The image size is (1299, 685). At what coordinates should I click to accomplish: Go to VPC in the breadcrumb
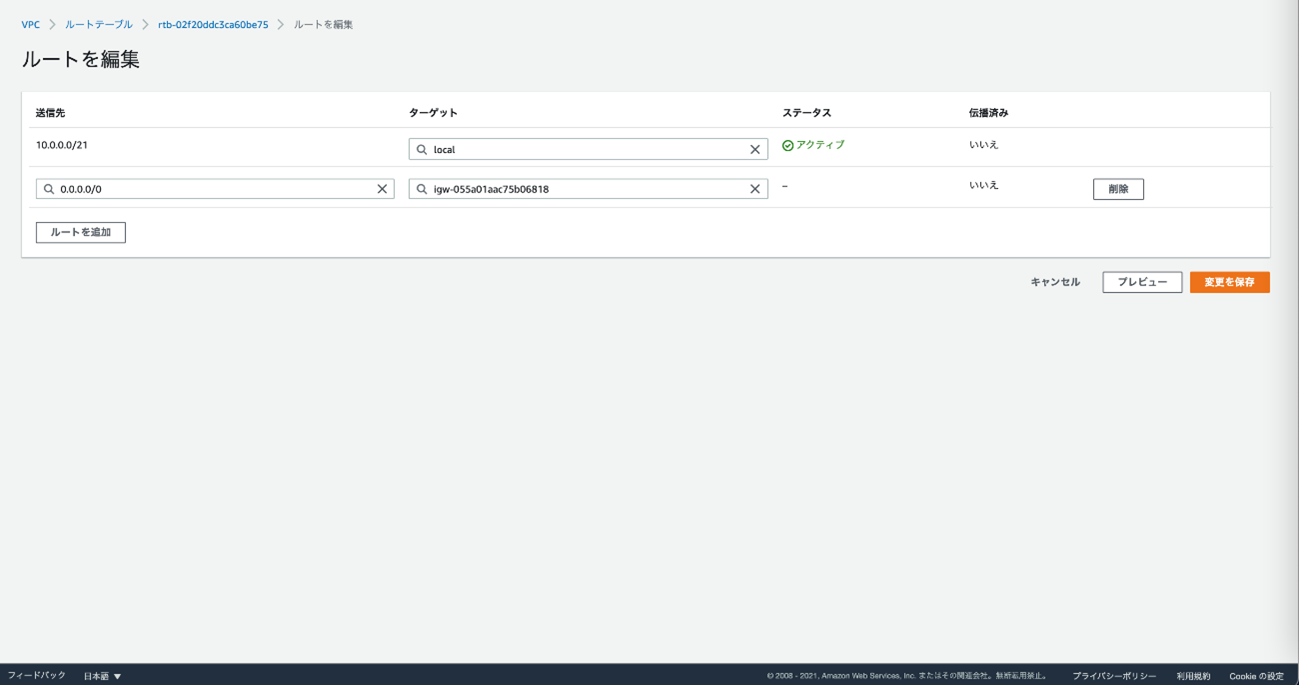[31, 25]
